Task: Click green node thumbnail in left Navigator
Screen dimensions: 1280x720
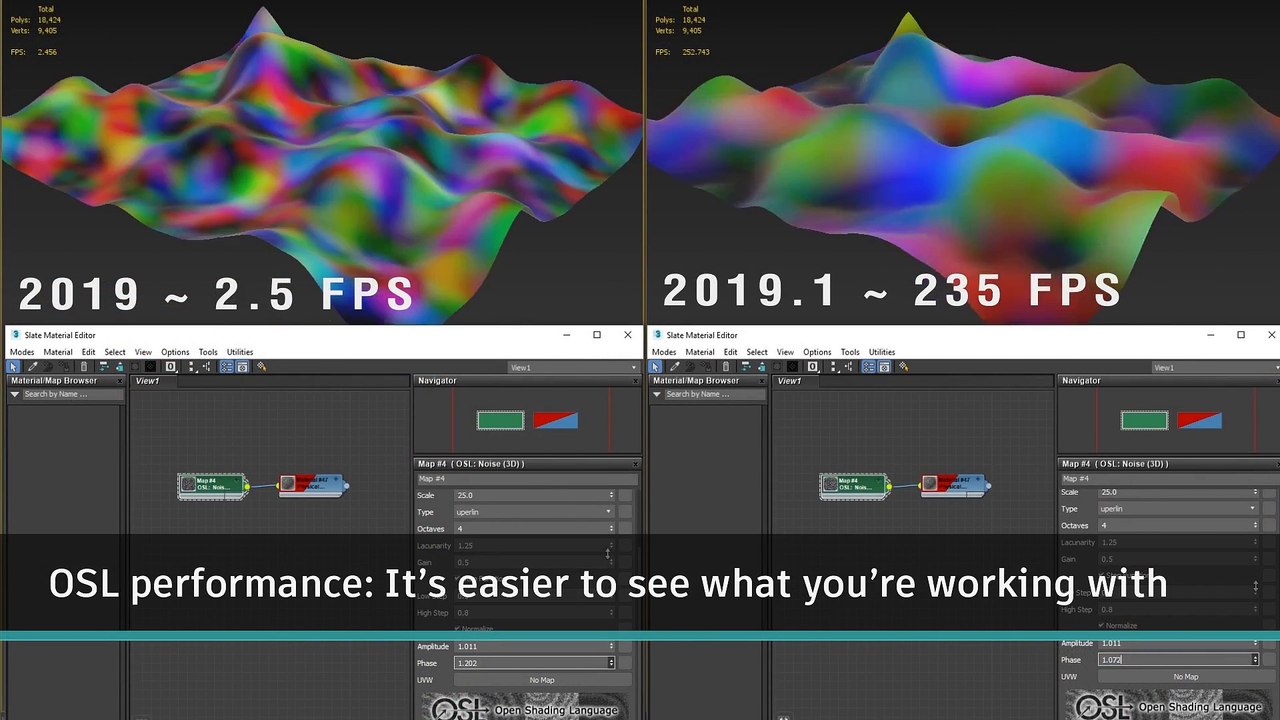Action: pyautogui.click(x=500, y=421)
